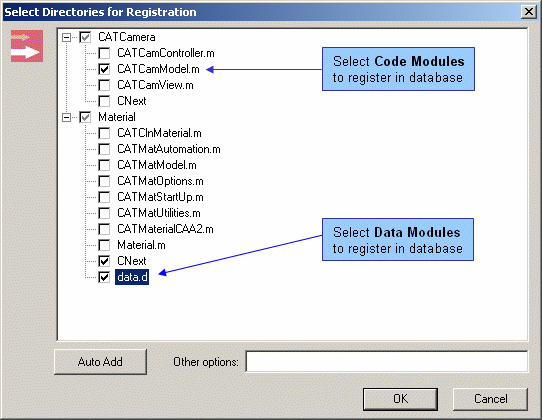542x420 pixels.
Task: Enable CATMatAutomation.m module checkbox
Action: pyautogui.click(x=104, y=149)
